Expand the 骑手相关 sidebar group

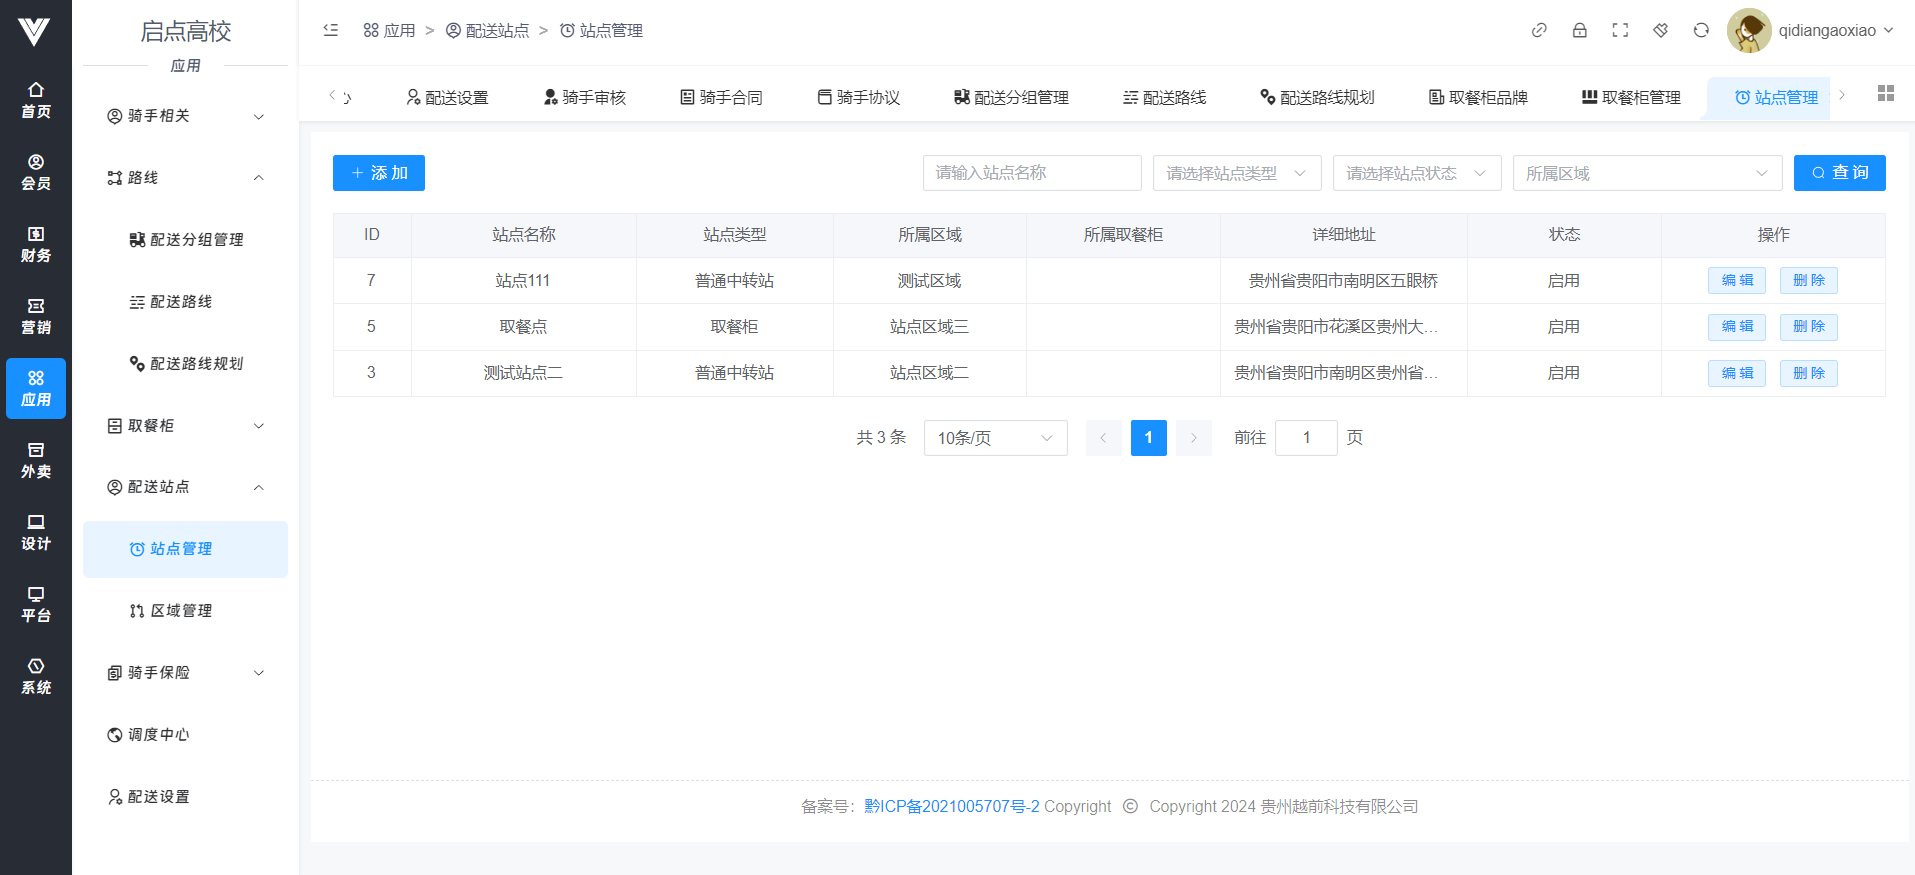click(x=185, y=116)
